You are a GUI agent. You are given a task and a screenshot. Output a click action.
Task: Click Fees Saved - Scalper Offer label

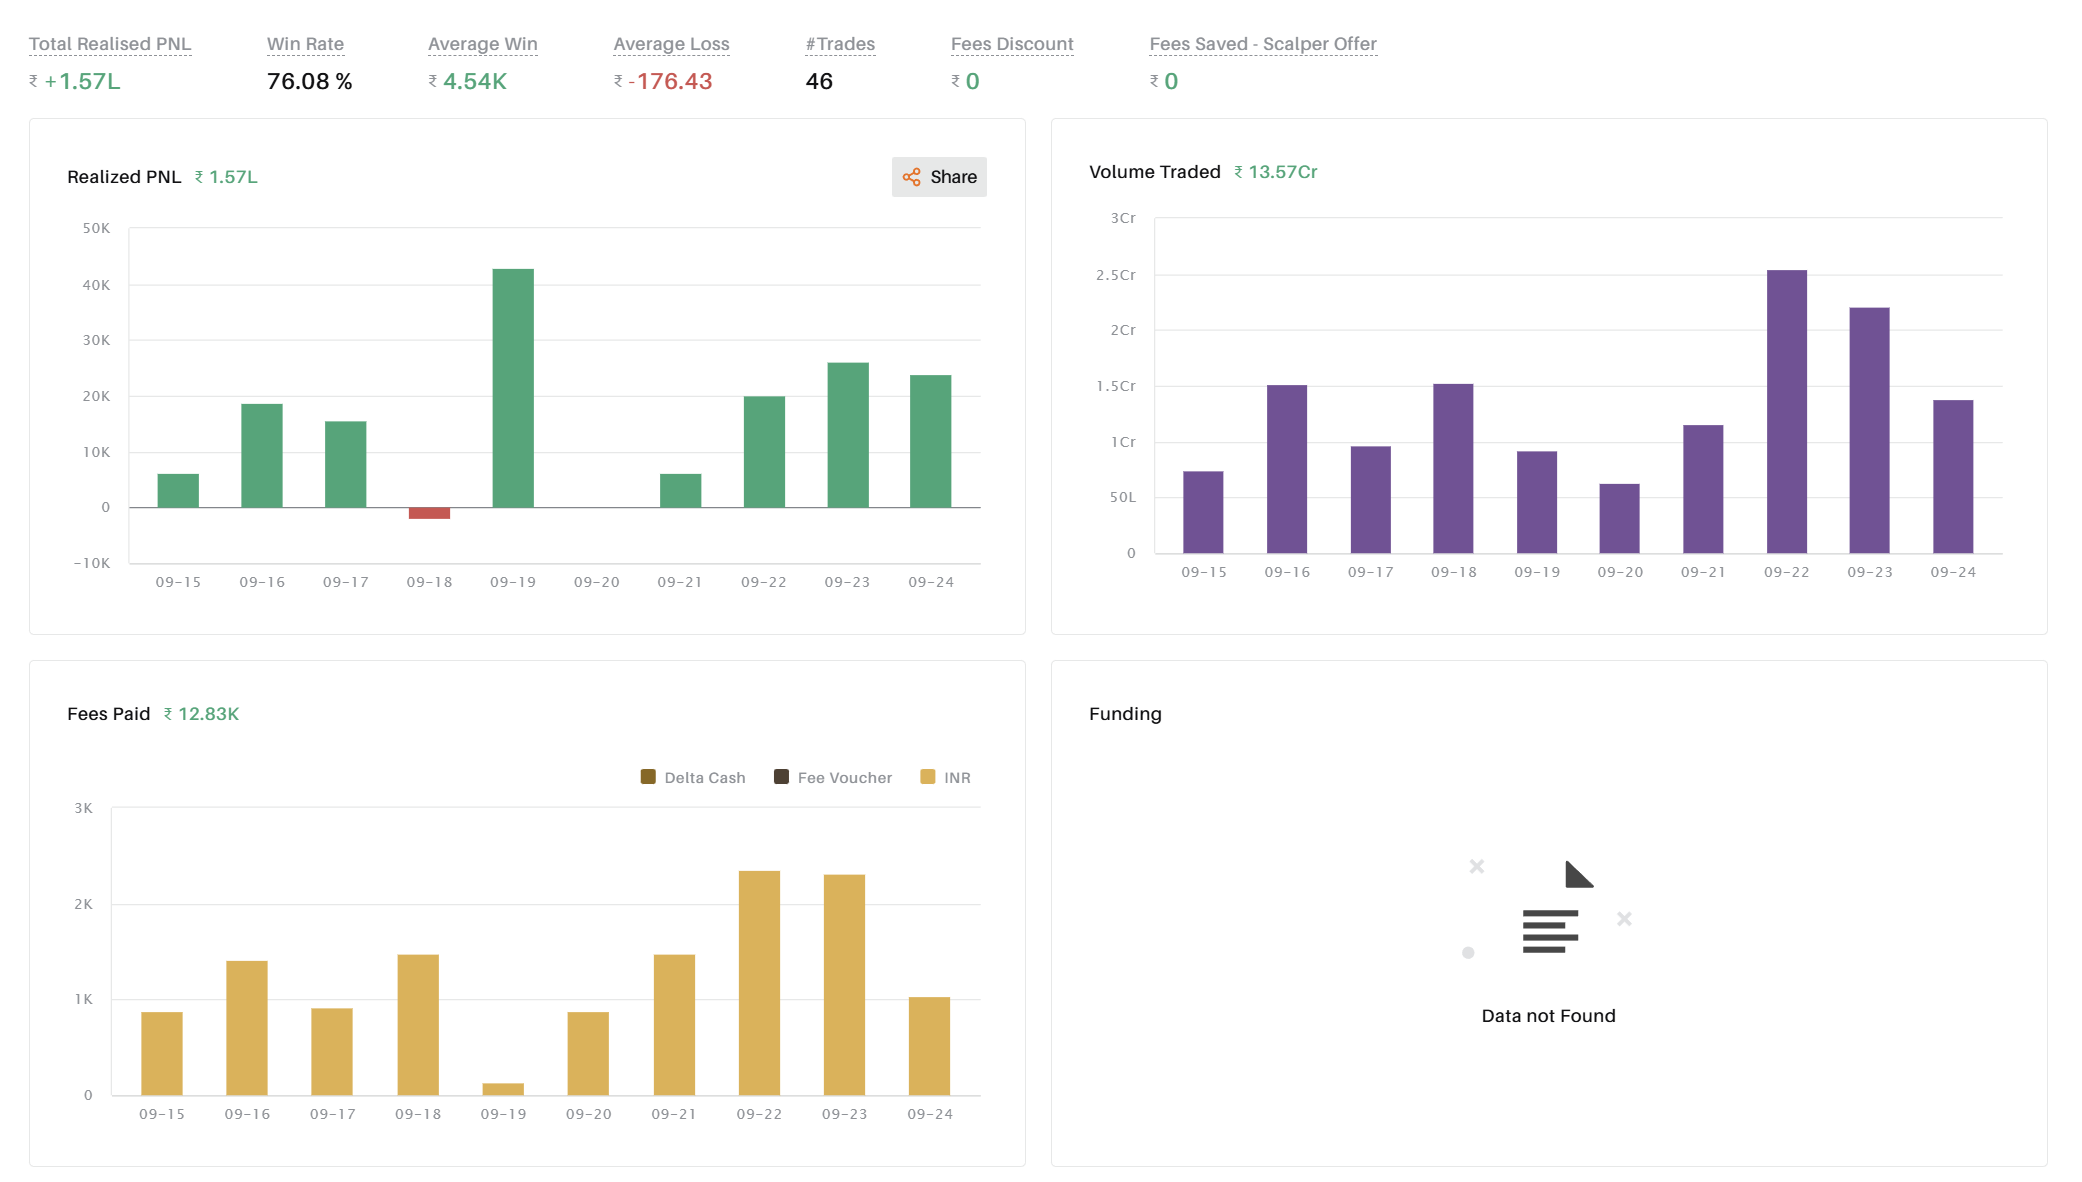click(1263, 44)
